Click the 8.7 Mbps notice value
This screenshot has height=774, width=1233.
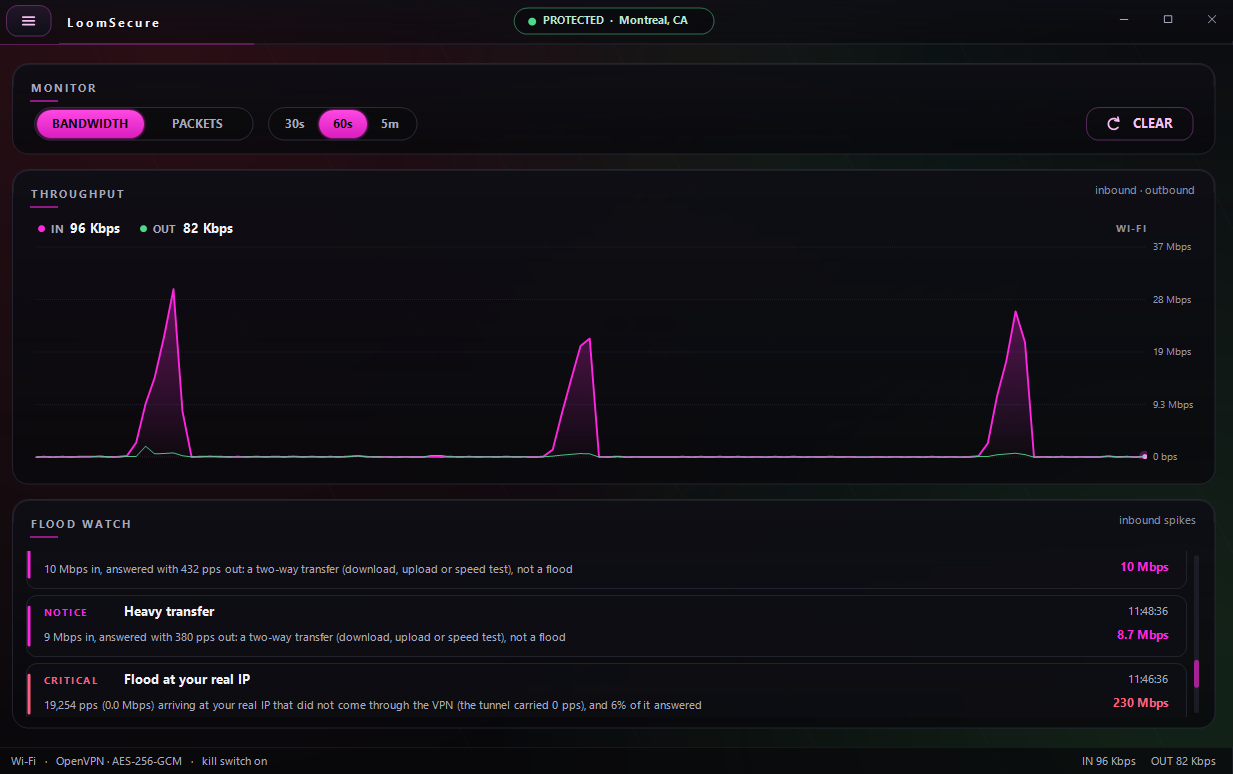1142,635
